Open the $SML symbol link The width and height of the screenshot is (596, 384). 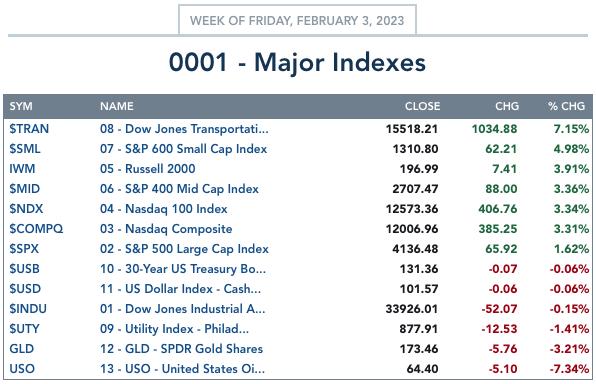(x=25, y=149)
